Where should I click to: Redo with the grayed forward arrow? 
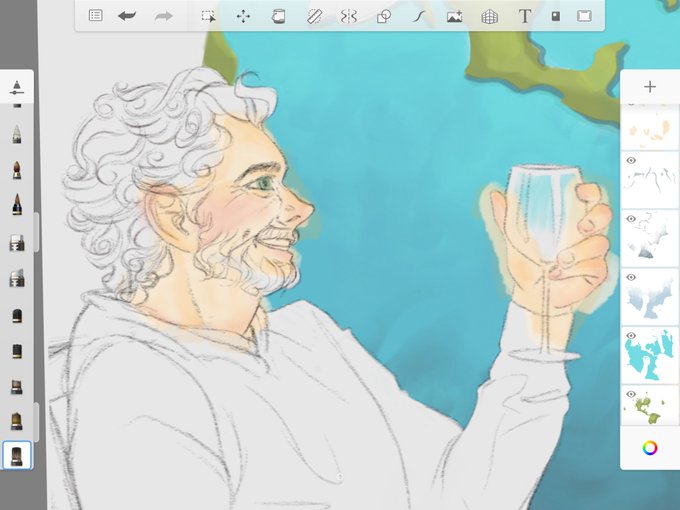(x=163, y=16)
